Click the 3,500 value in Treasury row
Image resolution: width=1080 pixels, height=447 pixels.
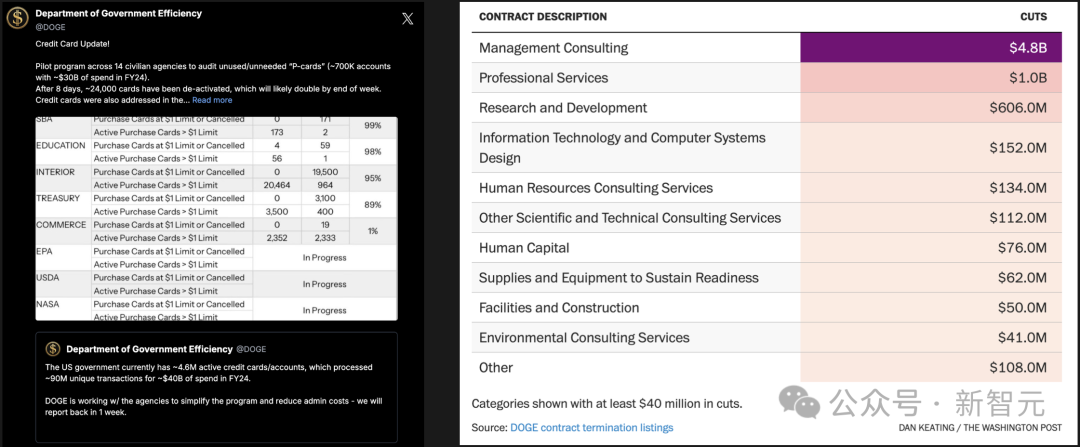[x=276, y=211]
